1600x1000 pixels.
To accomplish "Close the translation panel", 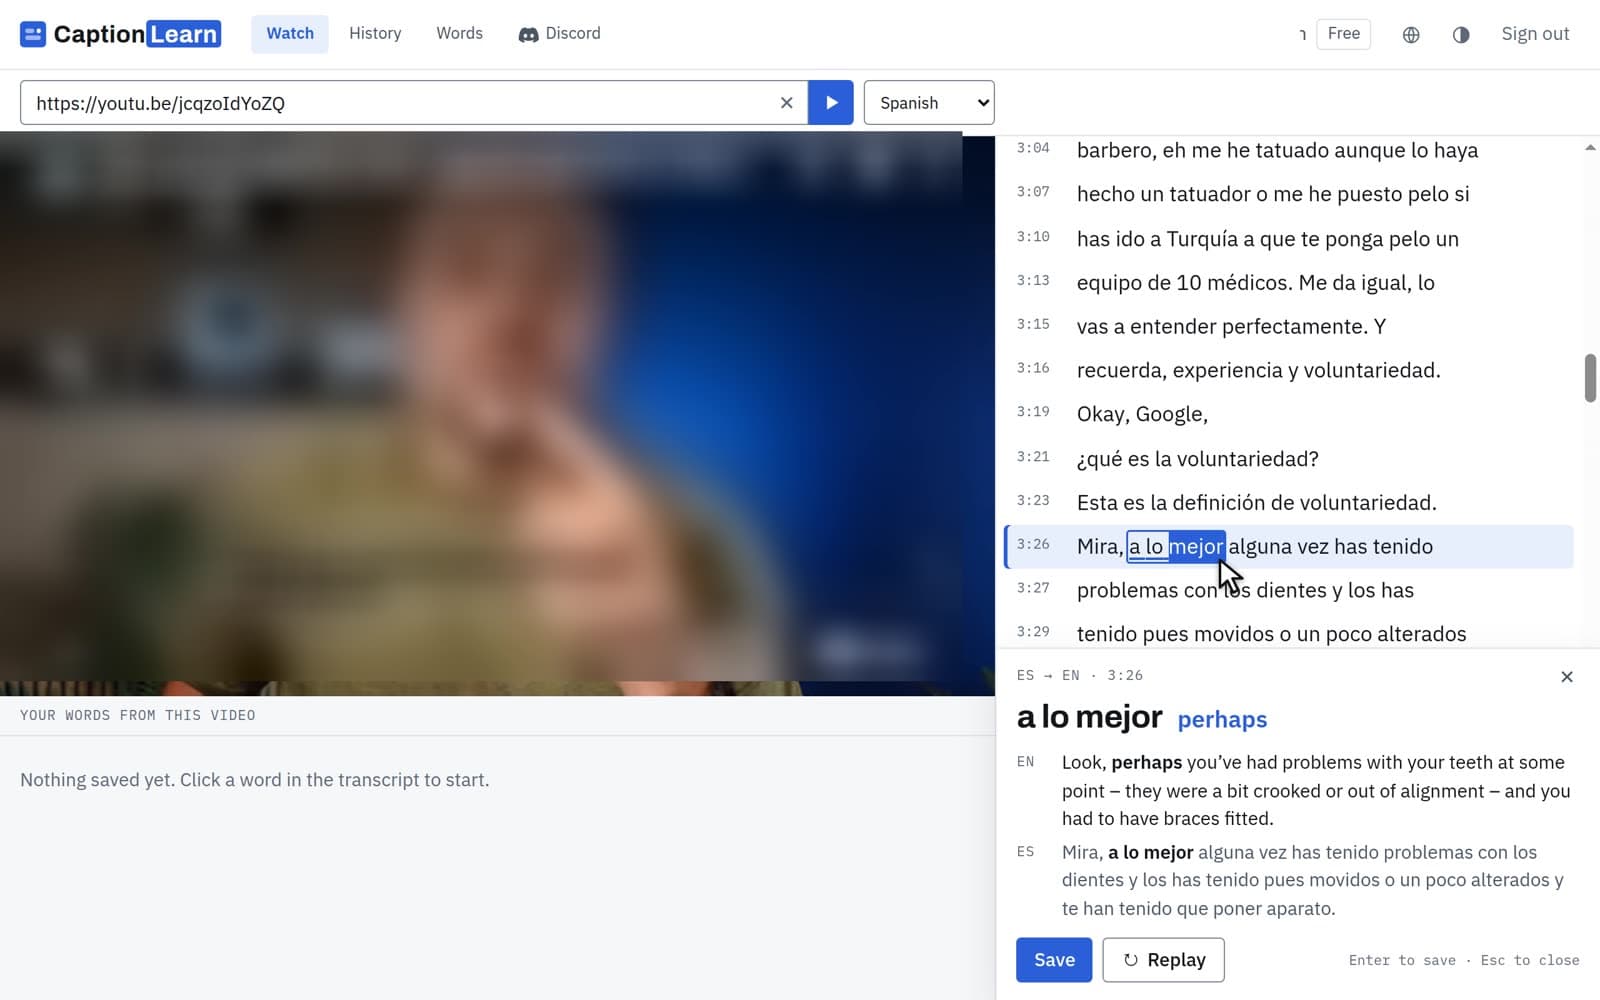I will (1567, 677).
